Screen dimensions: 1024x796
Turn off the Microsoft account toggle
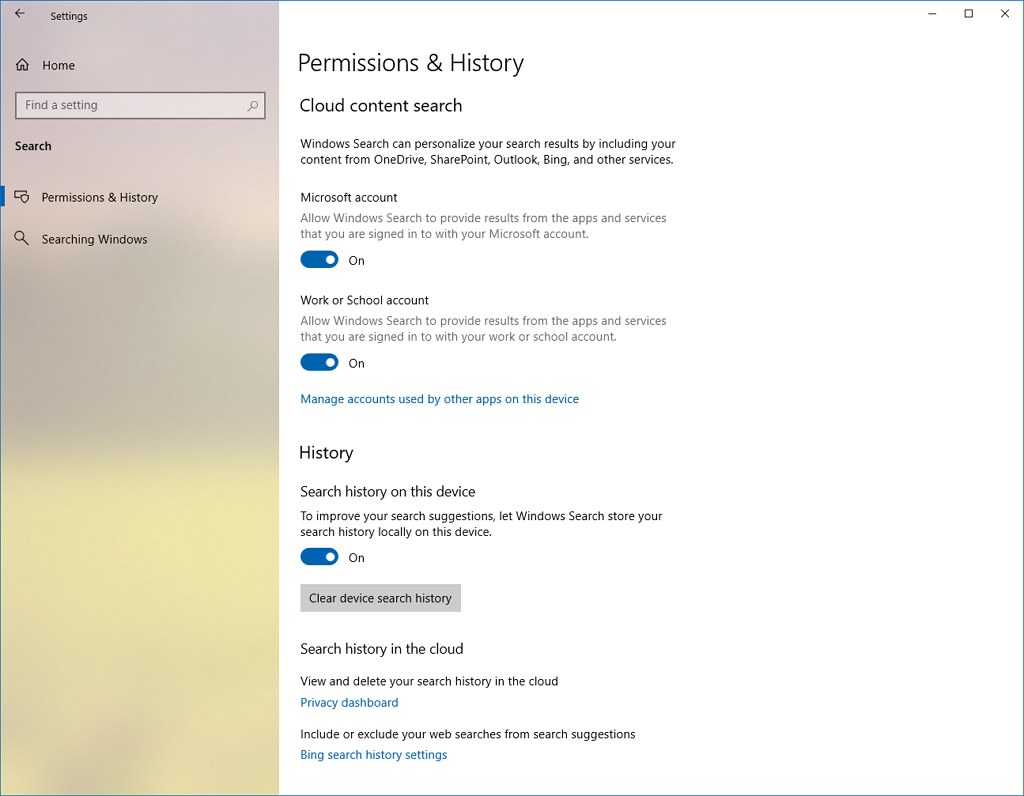point(319,259)
